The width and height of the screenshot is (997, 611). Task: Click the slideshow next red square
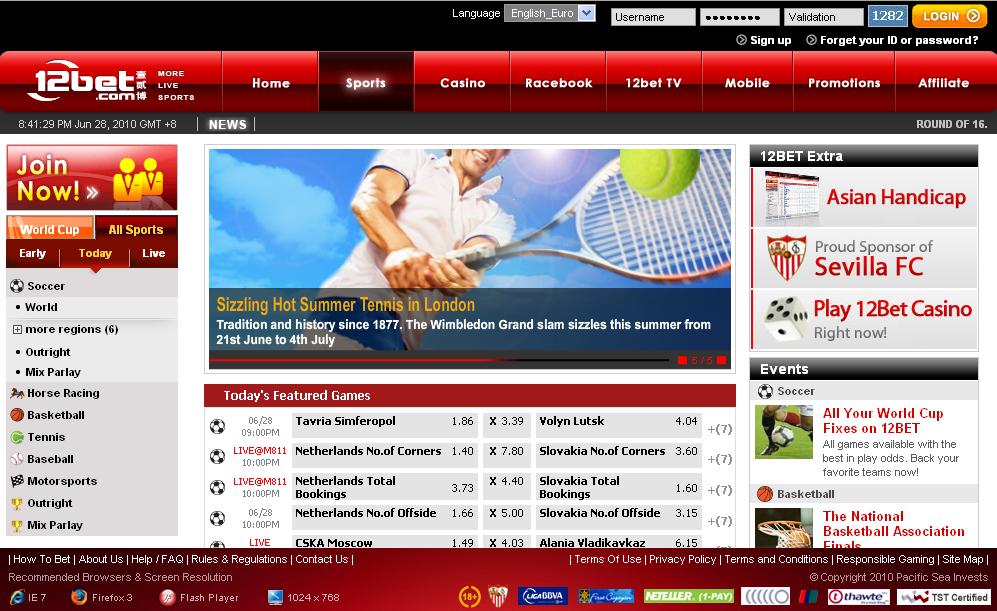click(722, 360)
